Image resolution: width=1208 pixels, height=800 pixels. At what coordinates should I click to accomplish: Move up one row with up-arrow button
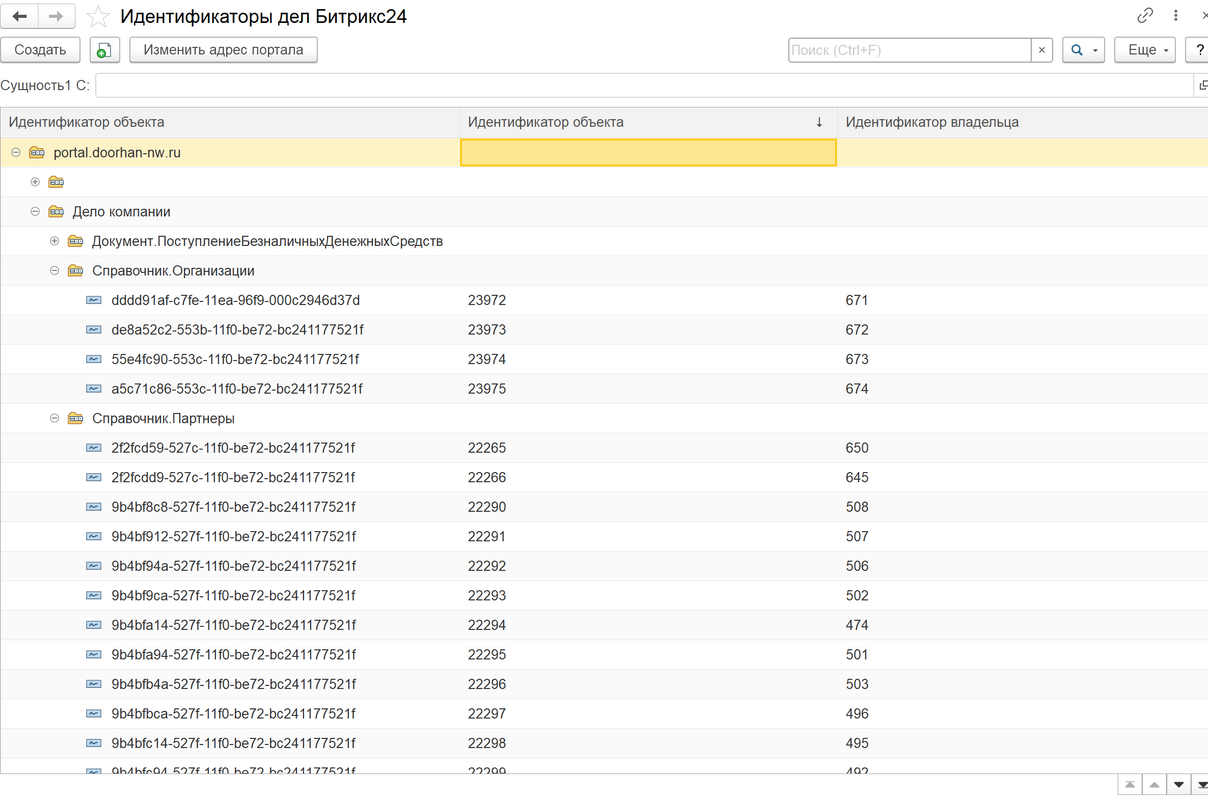click(x=1154, y=785)
